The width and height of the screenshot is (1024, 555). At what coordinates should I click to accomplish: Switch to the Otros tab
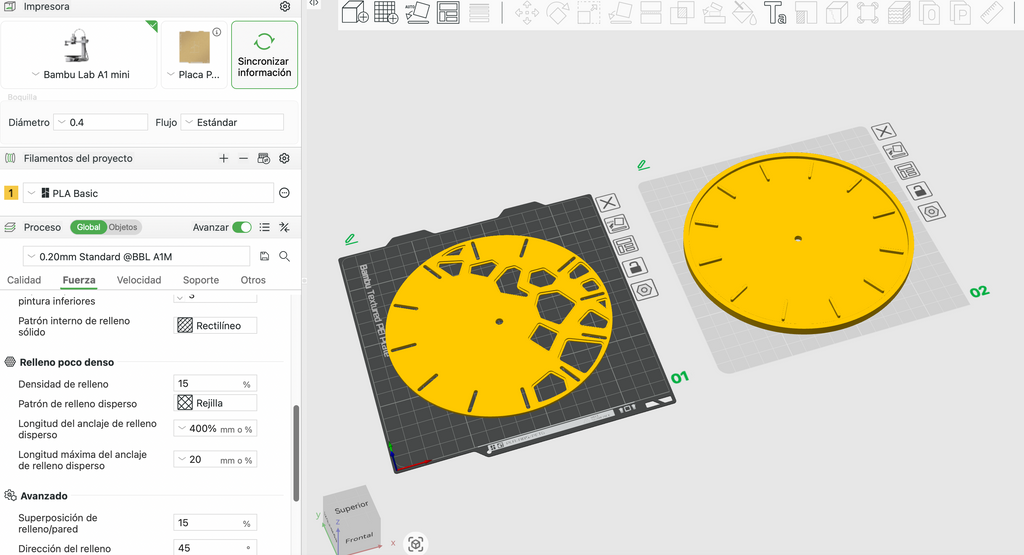[x=253, y=279]
